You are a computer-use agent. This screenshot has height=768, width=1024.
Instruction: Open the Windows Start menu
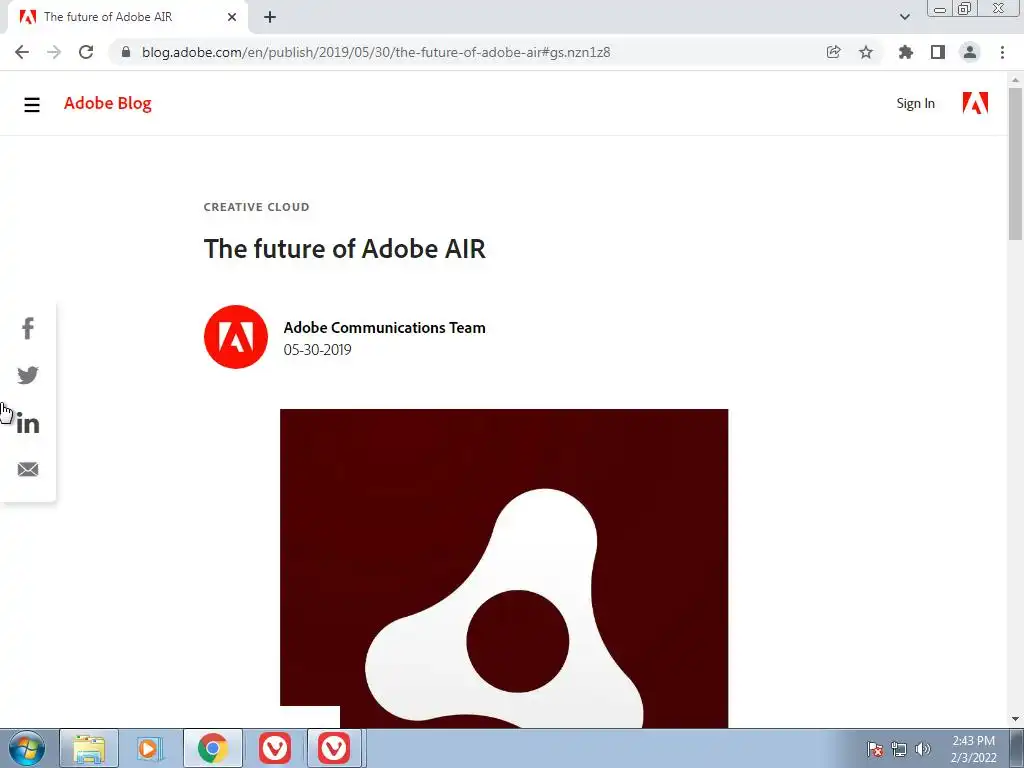(x=27, y=748)
